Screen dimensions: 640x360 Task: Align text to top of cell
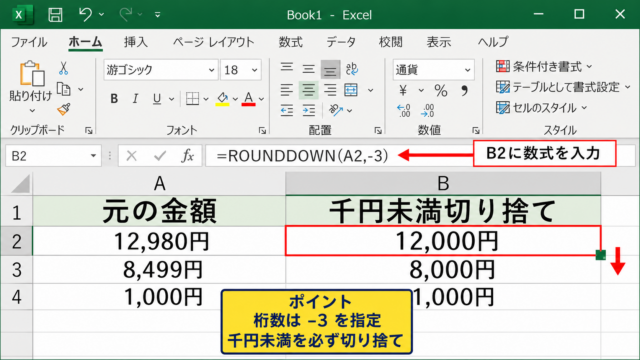(x=287, y=68)
